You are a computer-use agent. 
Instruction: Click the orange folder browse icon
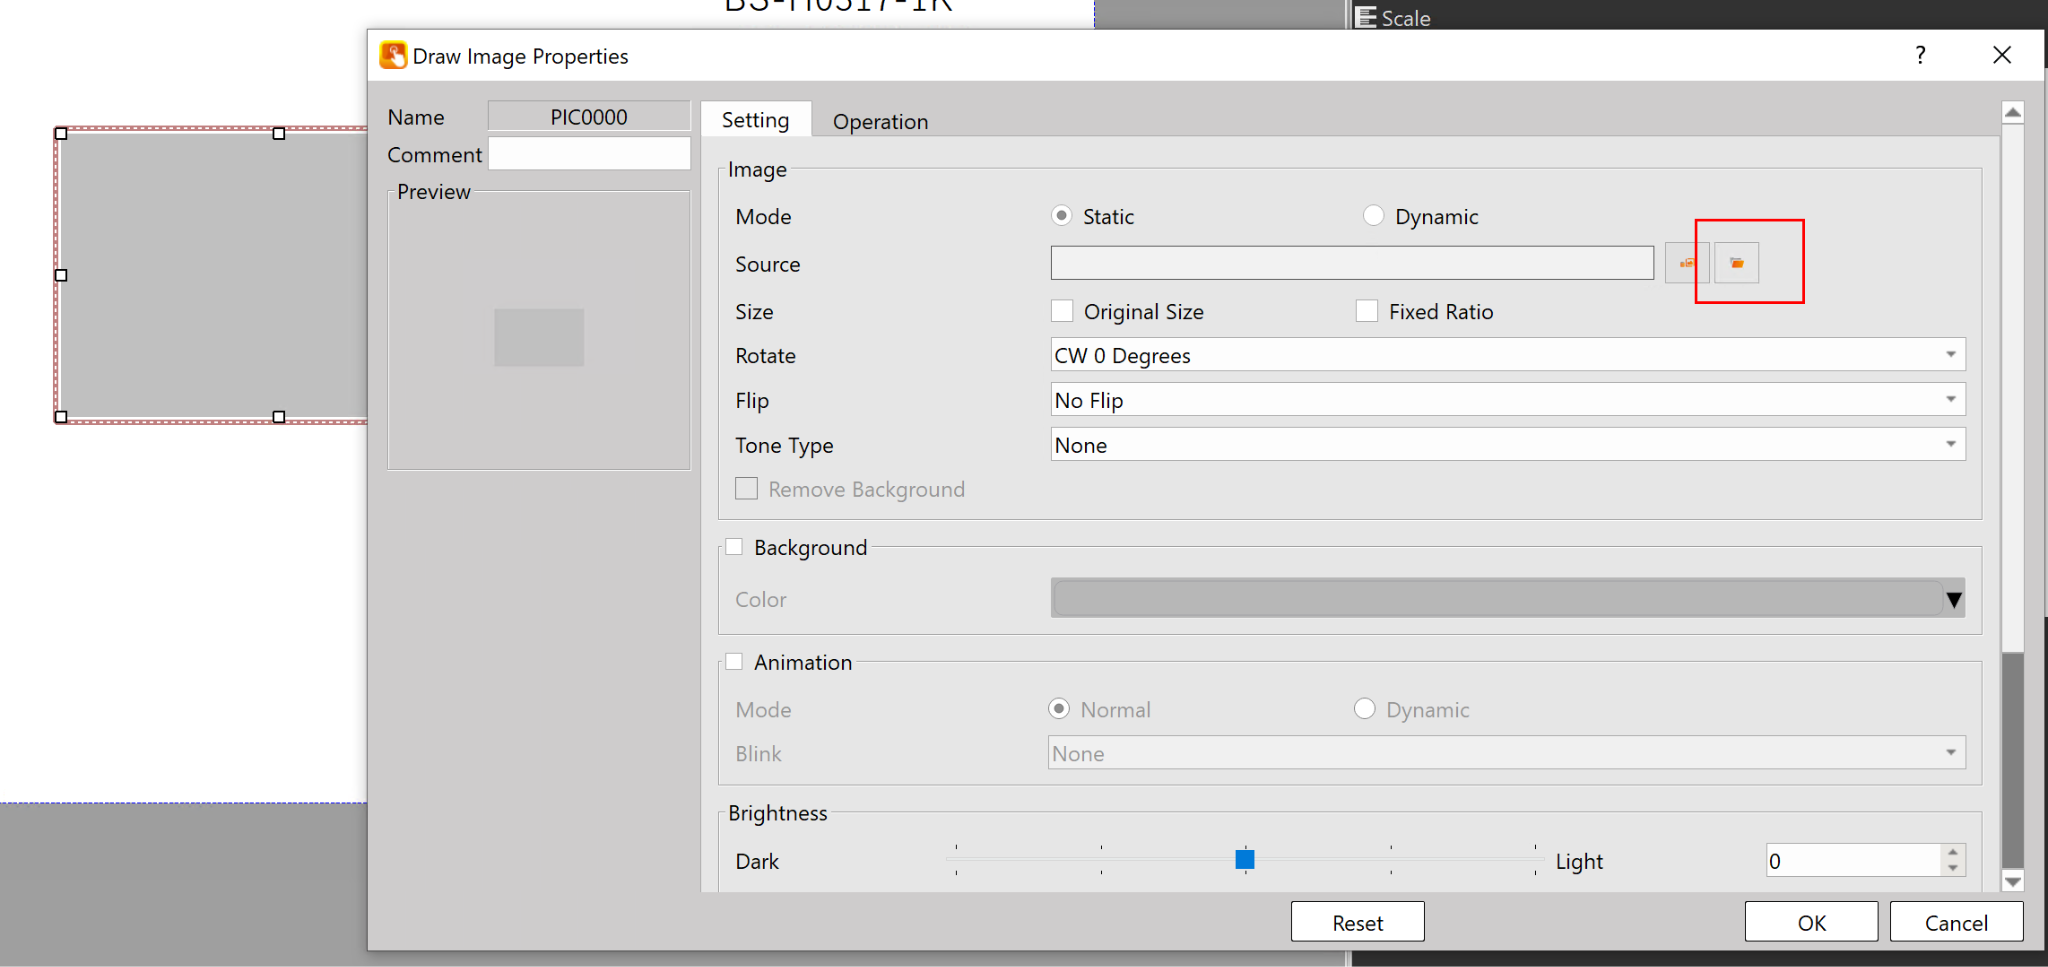pos(1737,263)
